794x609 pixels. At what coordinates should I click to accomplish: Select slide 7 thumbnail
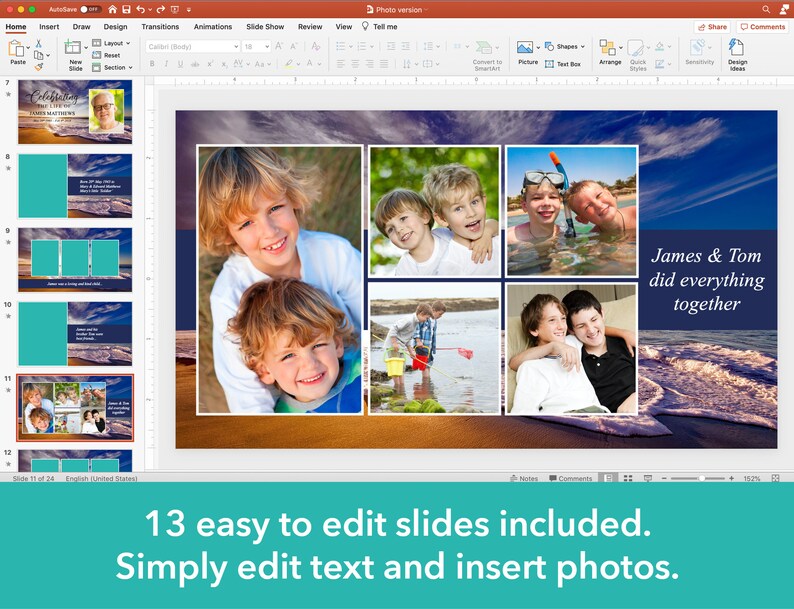[x=75, y=112]
